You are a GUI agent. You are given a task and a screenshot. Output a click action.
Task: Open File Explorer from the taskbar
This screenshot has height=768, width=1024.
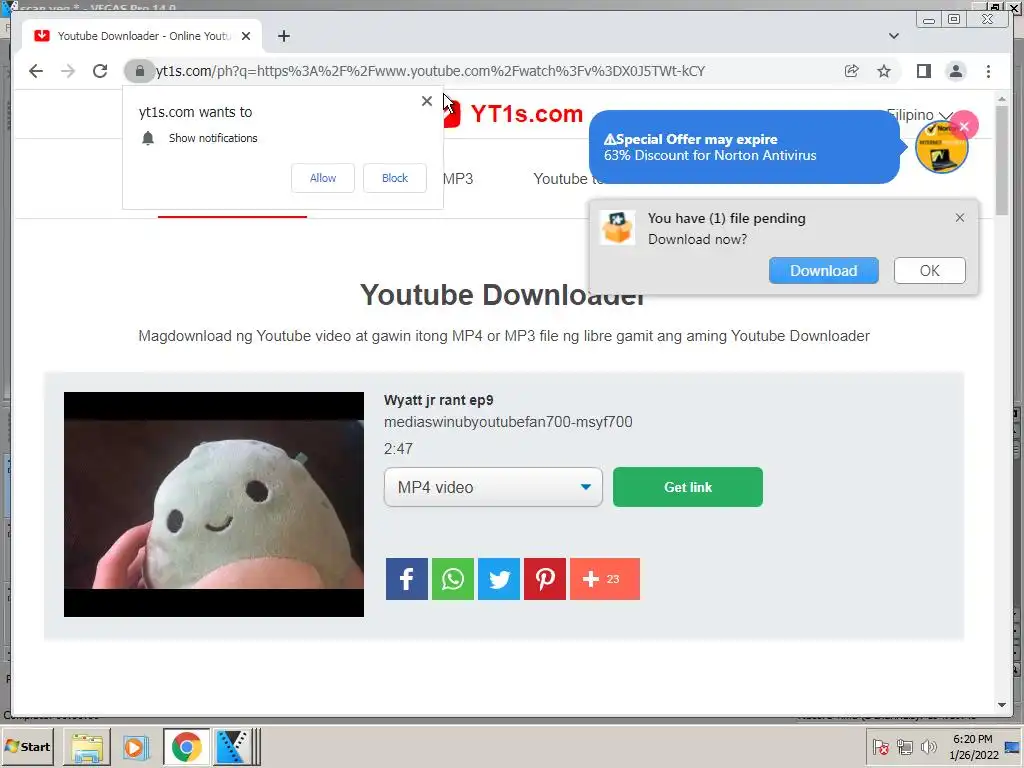[x=87, y=746]
